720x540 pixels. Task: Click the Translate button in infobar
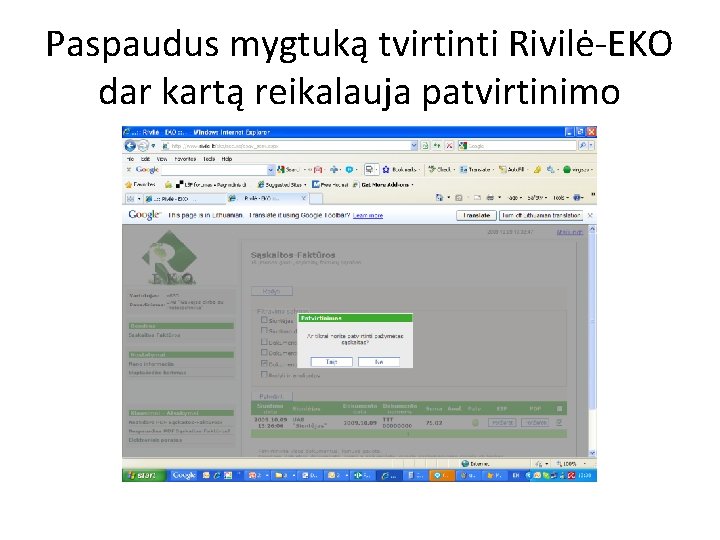[476, 215]
